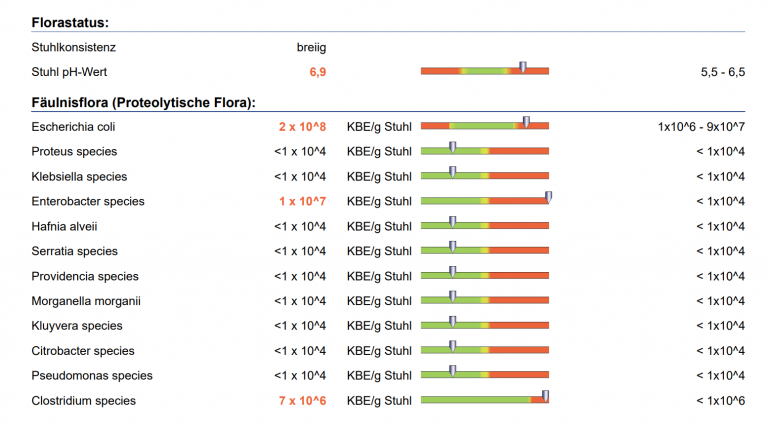
Task: Click the Clostridium species gauge marker
Action: click(545, 397)
